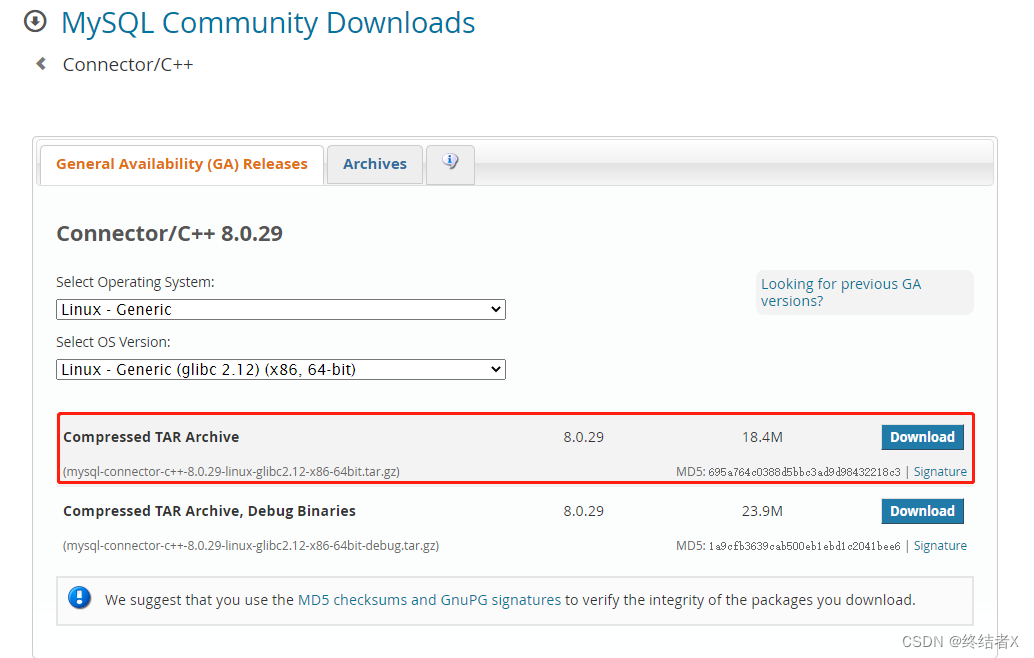Click the dropdown arrow on the Linux - Generic selector
The image size is (1034, 658).
point(496,309)
